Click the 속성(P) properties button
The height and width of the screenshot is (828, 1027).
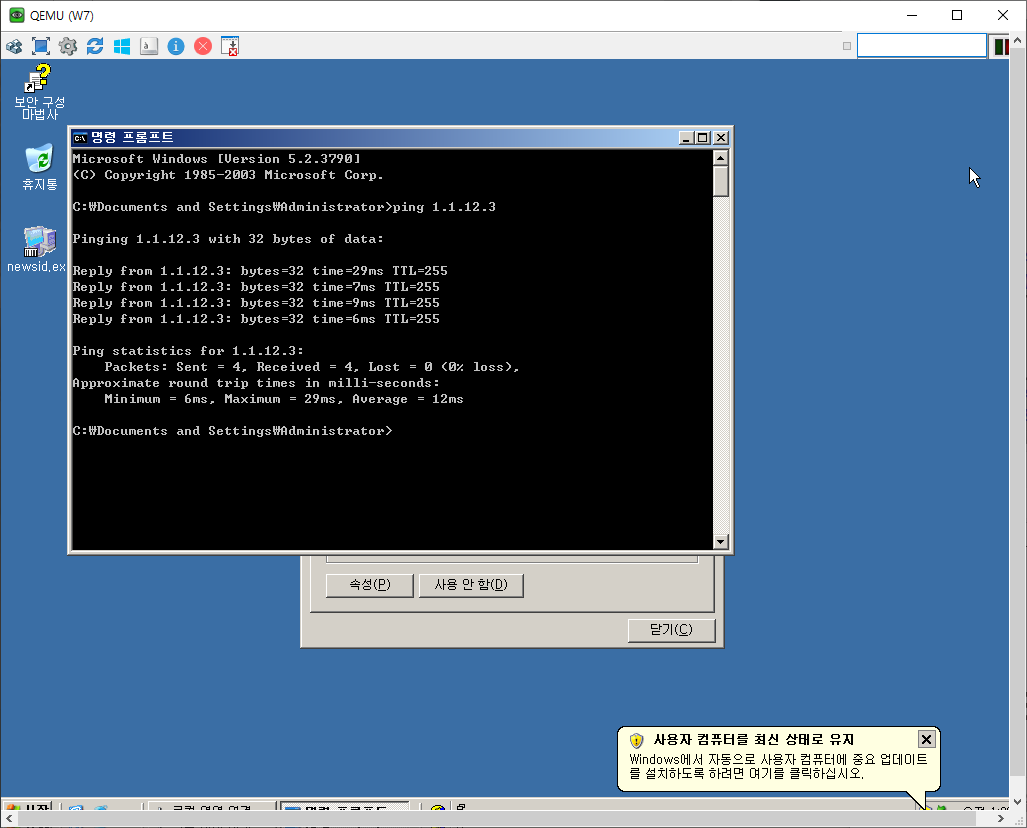tap(369, 585)
